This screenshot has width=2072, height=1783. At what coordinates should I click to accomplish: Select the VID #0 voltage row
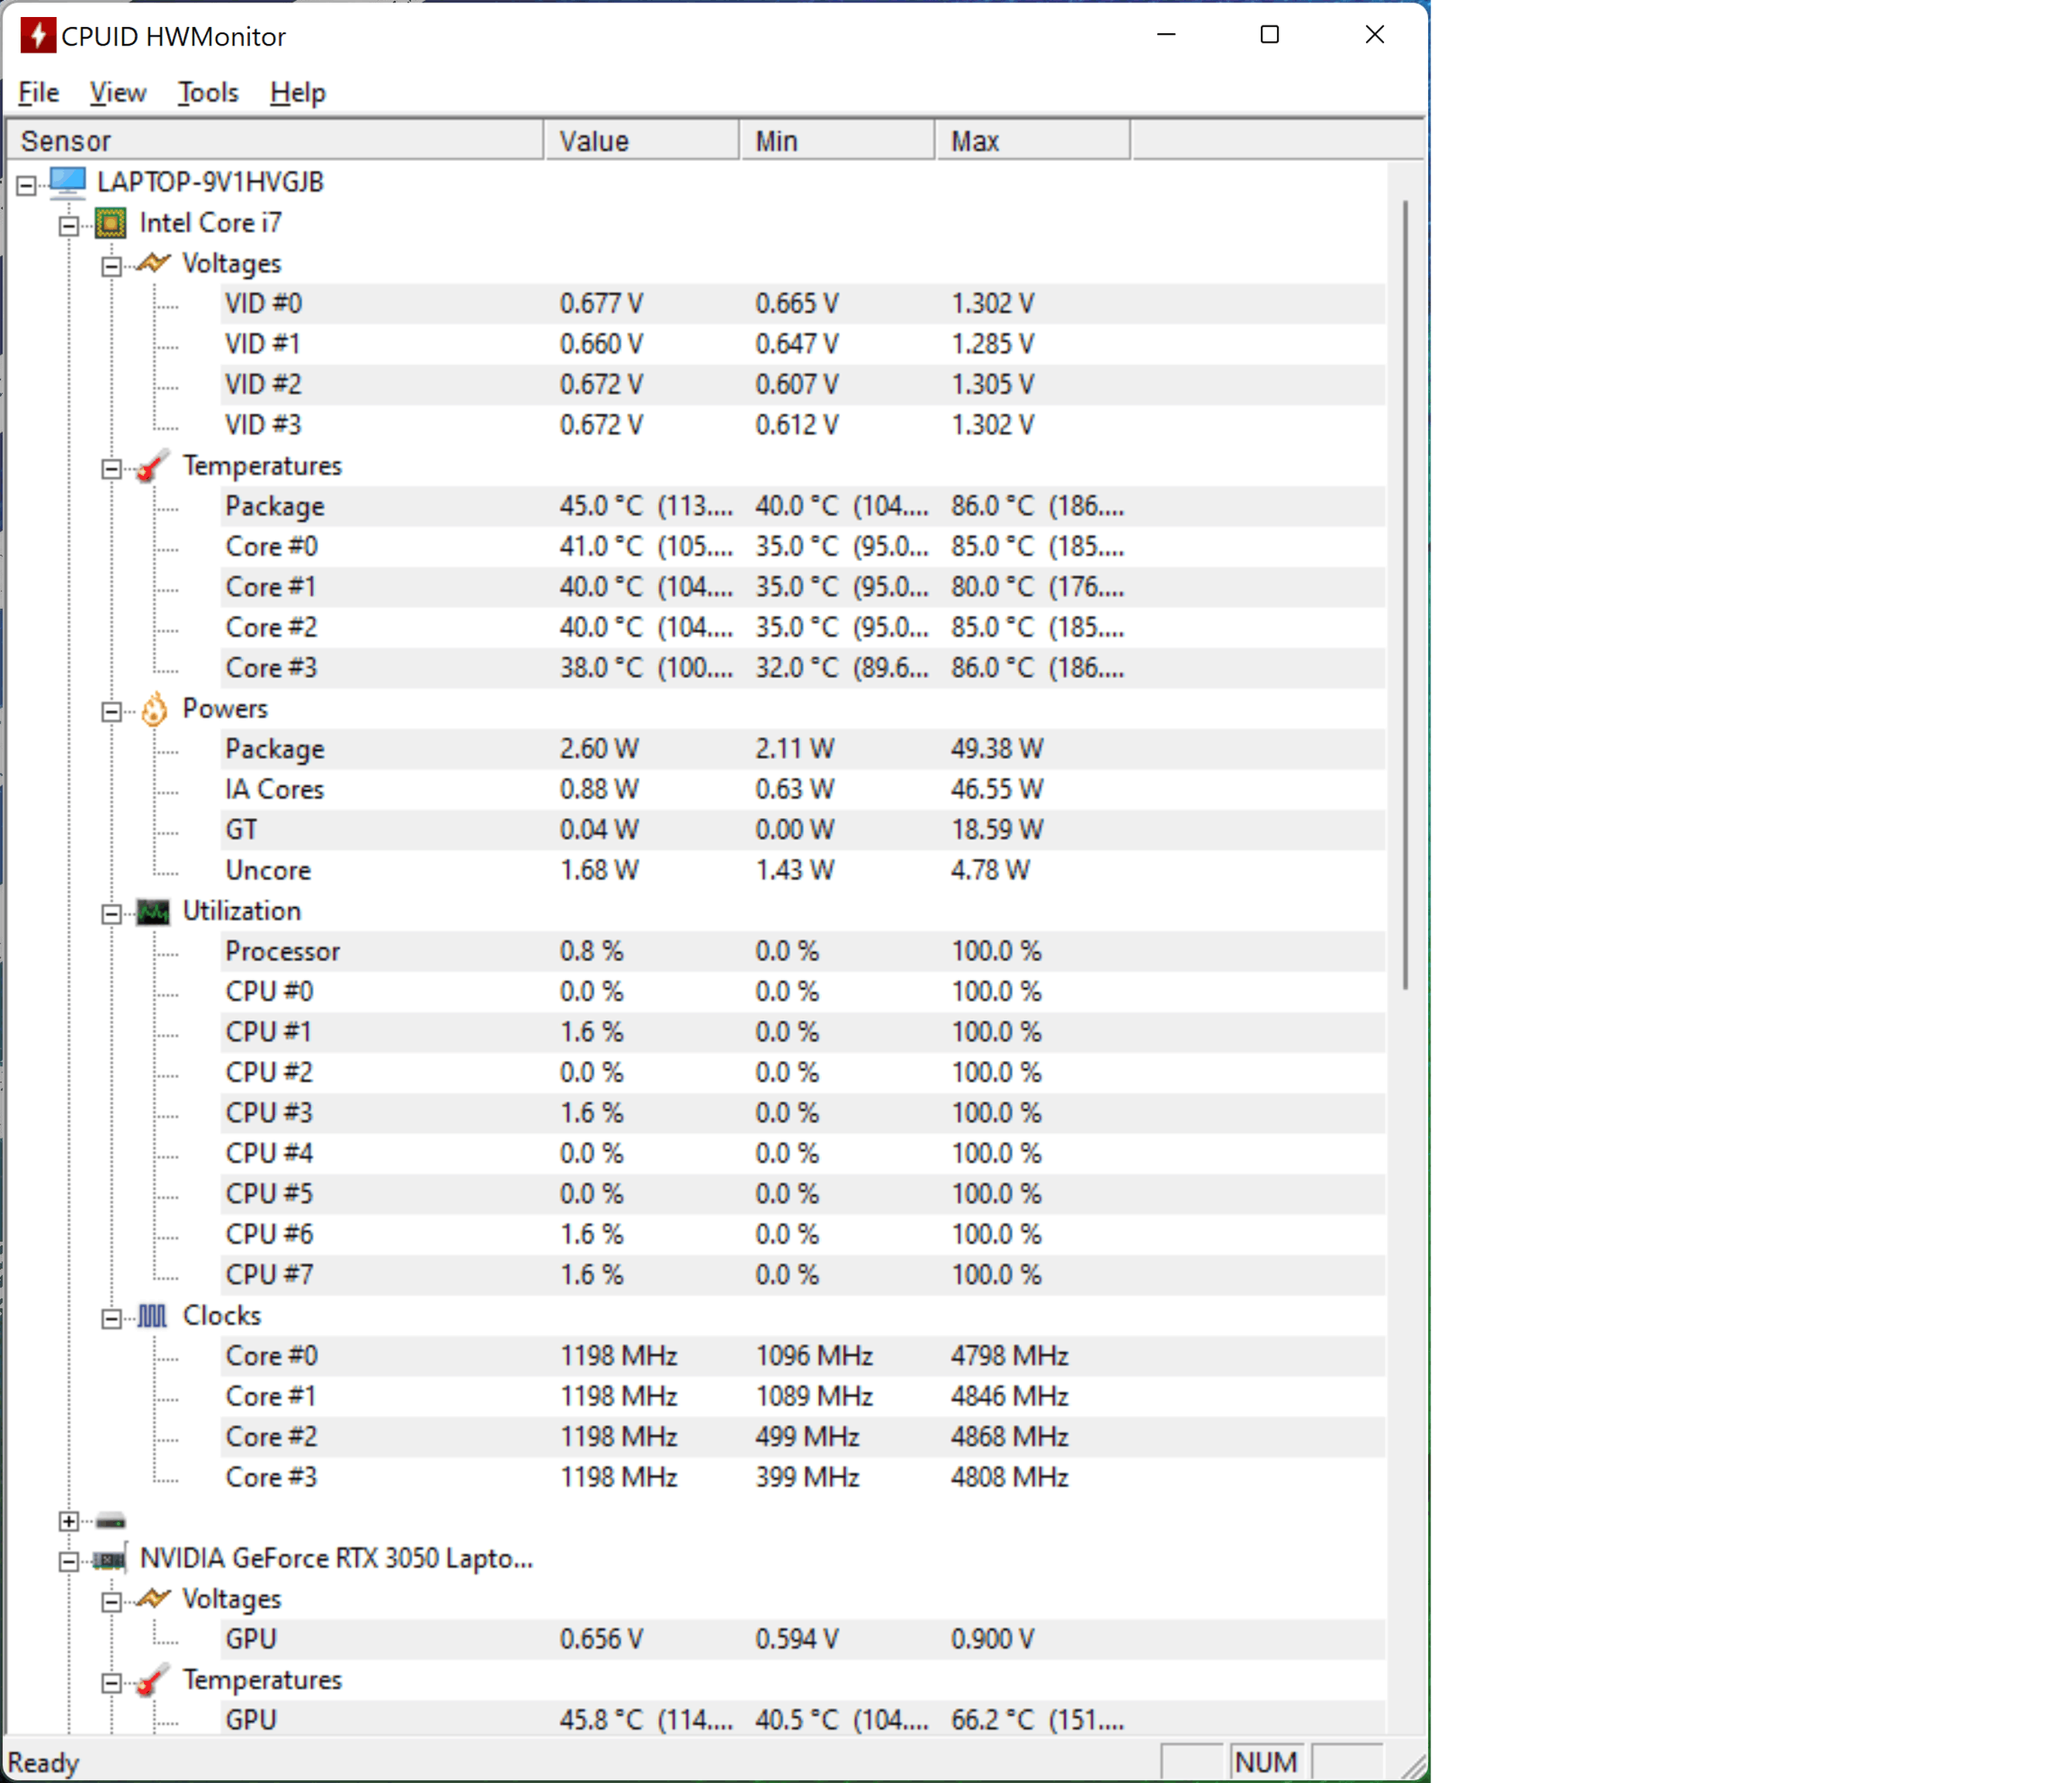803,304
